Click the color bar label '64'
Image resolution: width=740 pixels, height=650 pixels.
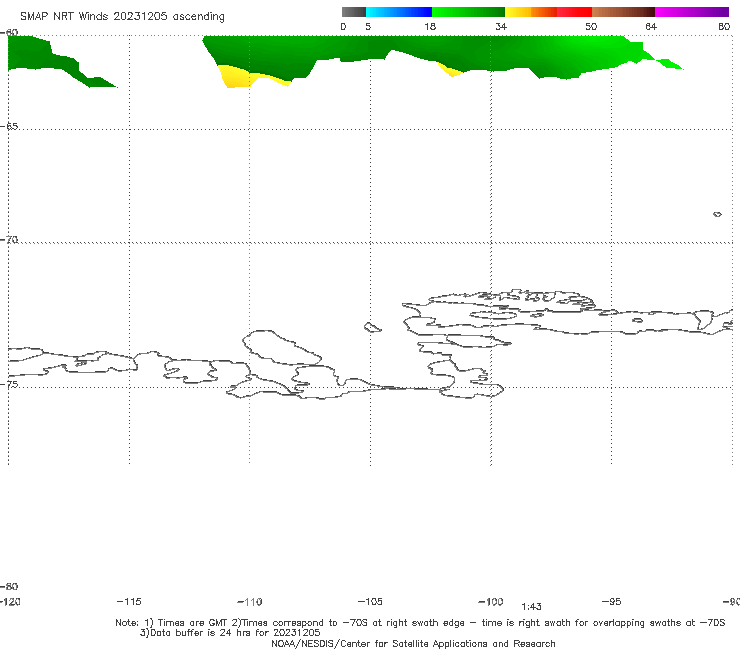click(x=651, y=26)
